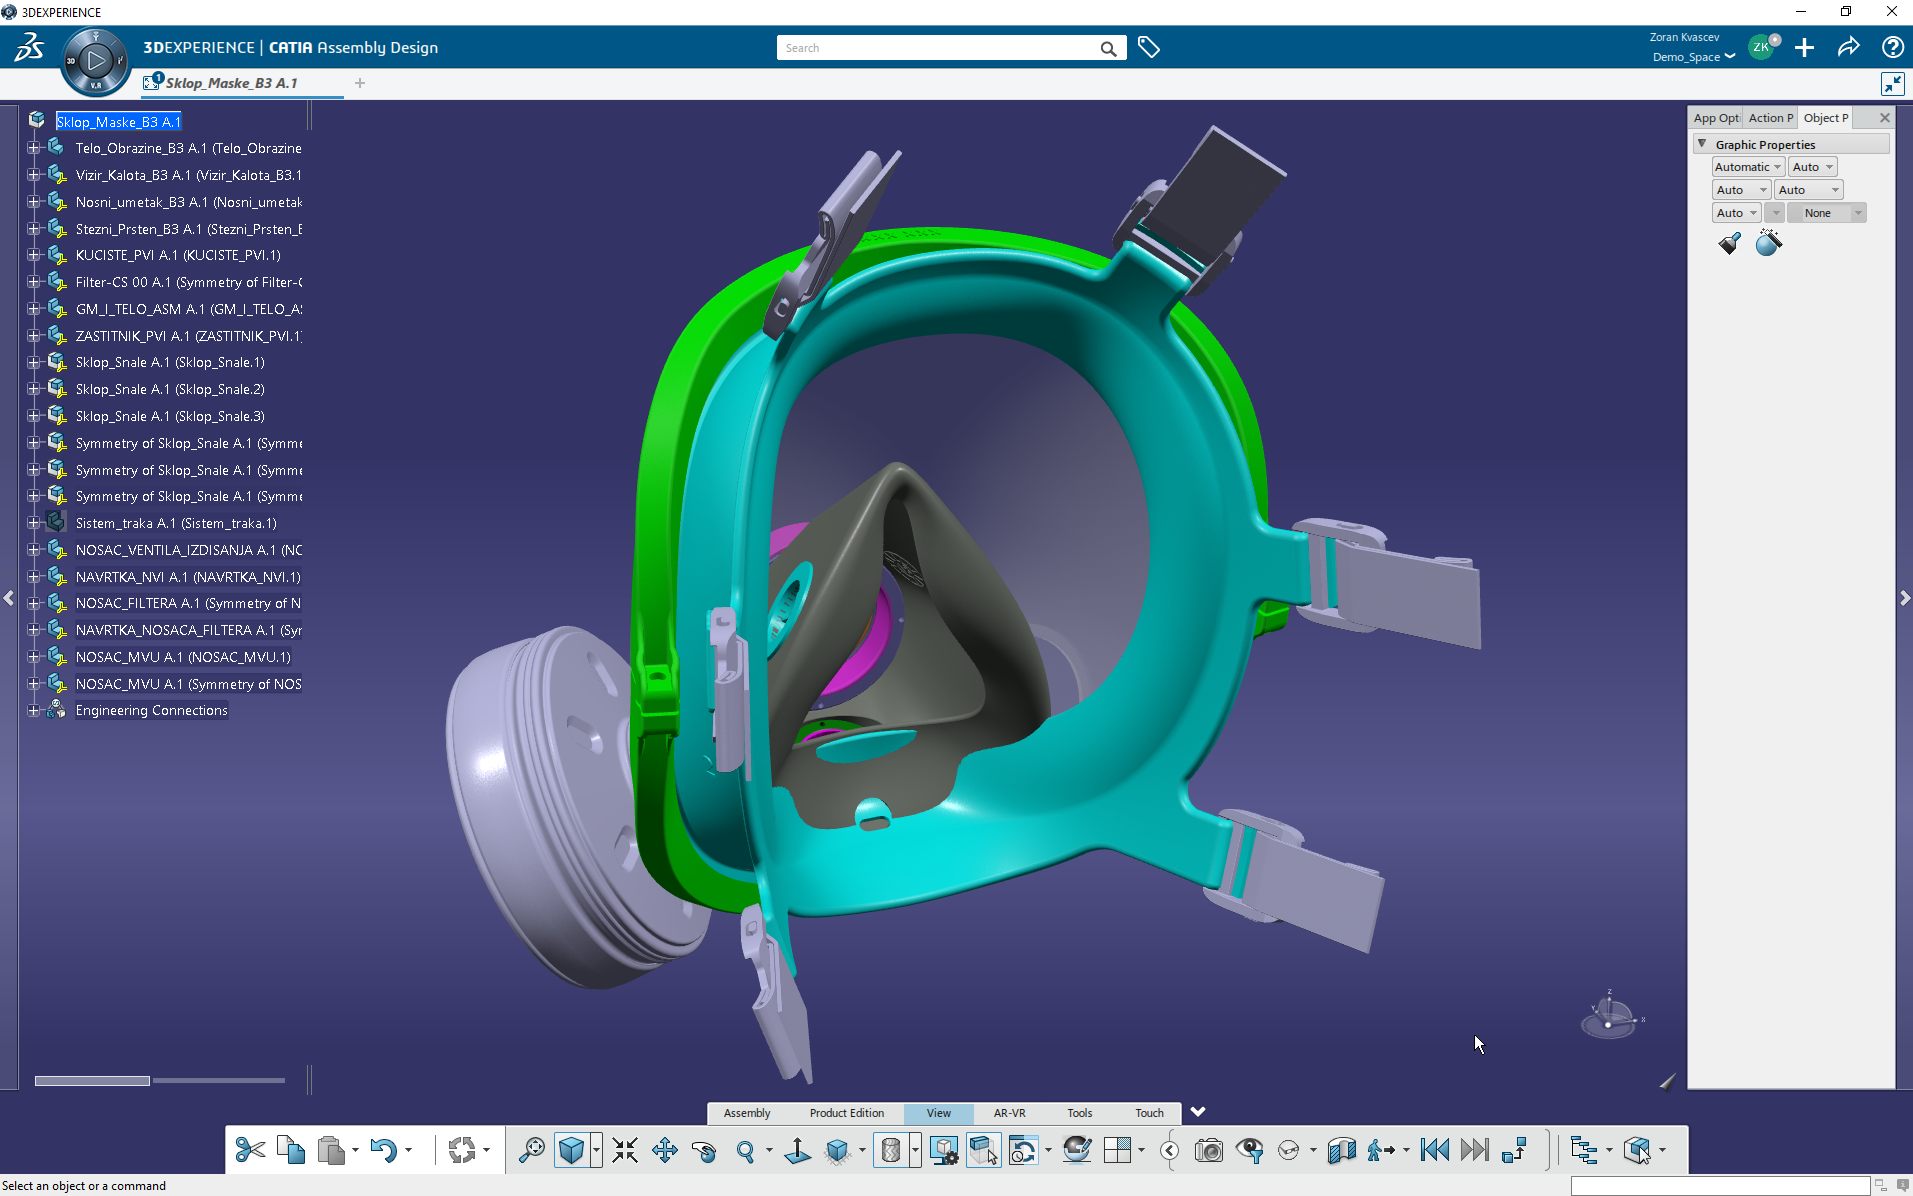Expand the Telo_Obrazine_B3 A.1 tree node
The height and width of the screenshot is (1196, 1913).
pos(33,148)
